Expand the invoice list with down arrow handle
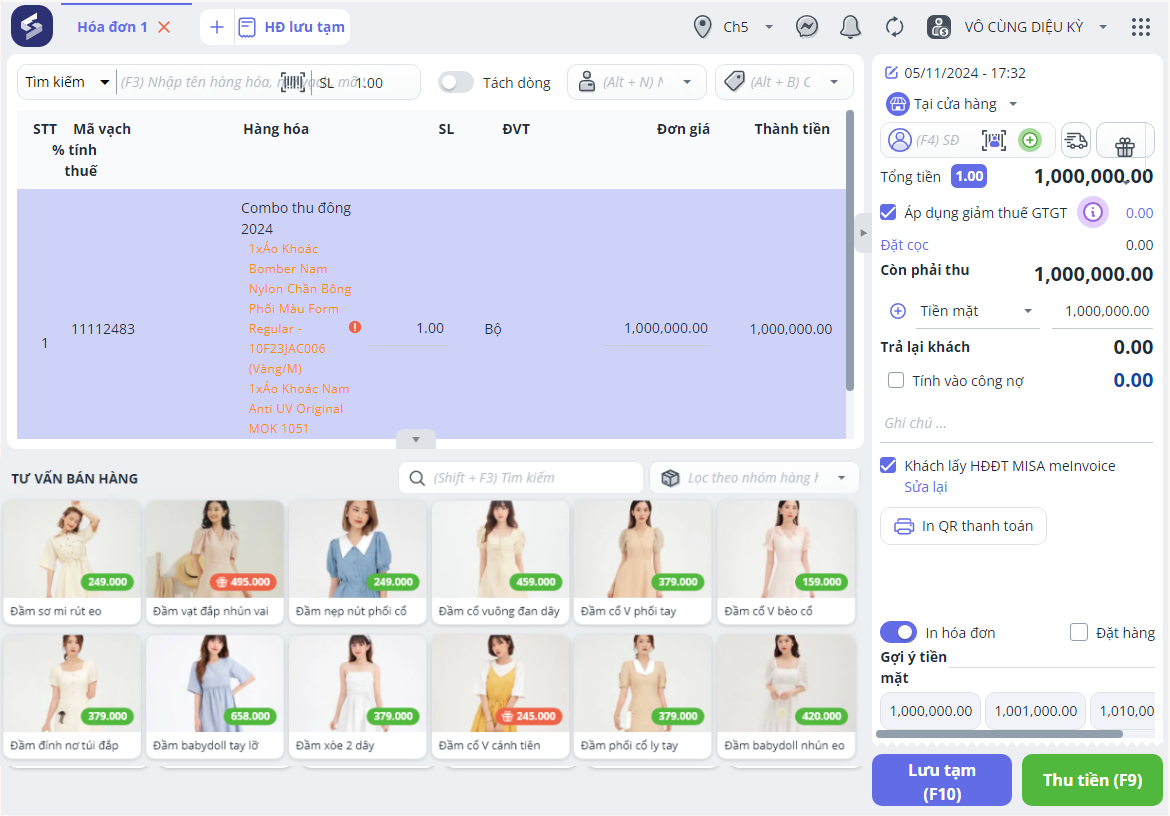1170x816 pixels. click(x=416, y=439)
